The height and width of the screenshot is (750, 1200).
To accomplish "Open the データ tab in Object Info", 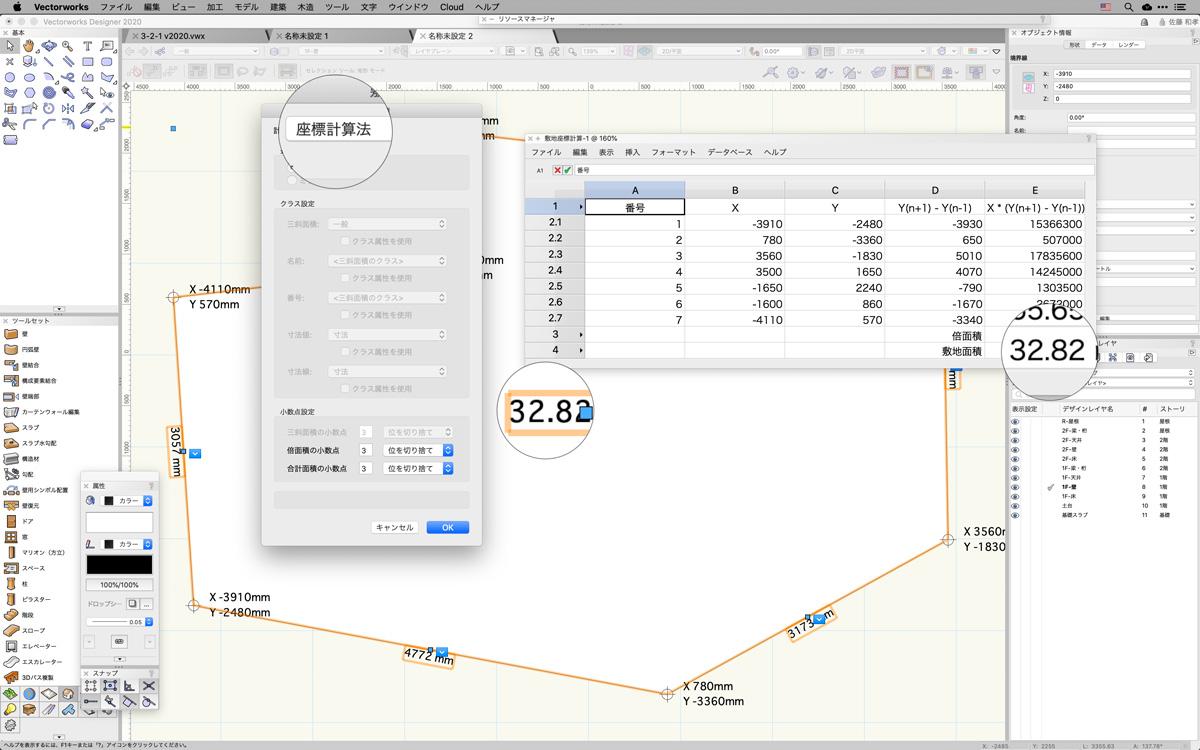I will 1099,45.
